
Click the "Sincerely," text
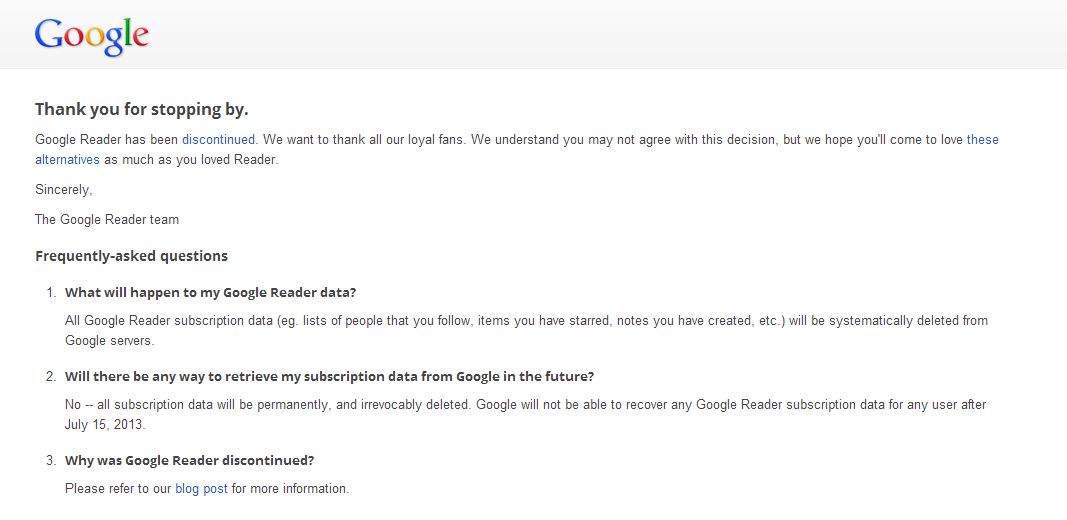point(63,190)
